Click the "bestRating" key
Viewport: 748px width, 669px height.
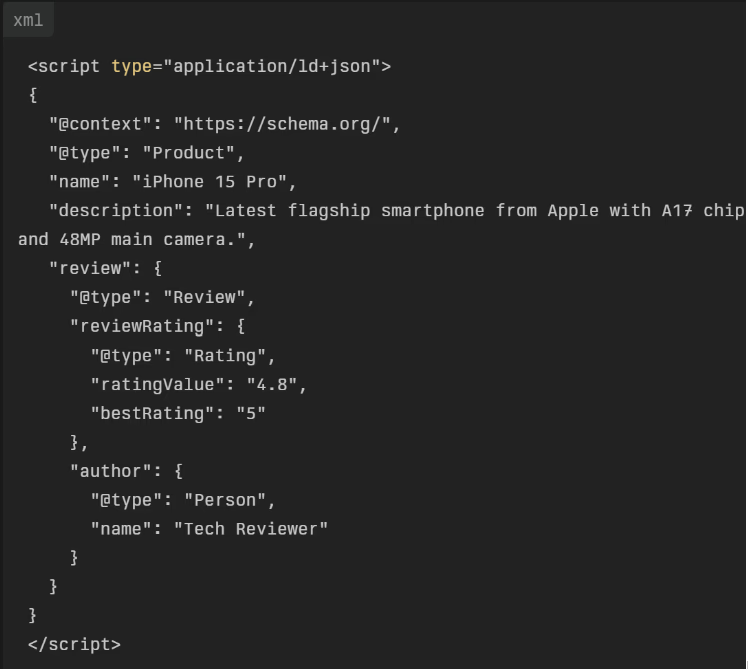pyautogui.click(x=152, y=414)
